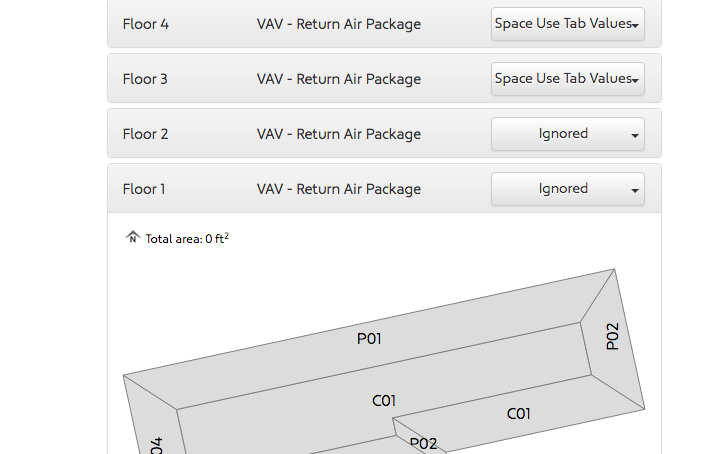Viewport: 712px width, 454px height.
Task: Select zone P01 in floor plan
Action: (x=369, y=339)
